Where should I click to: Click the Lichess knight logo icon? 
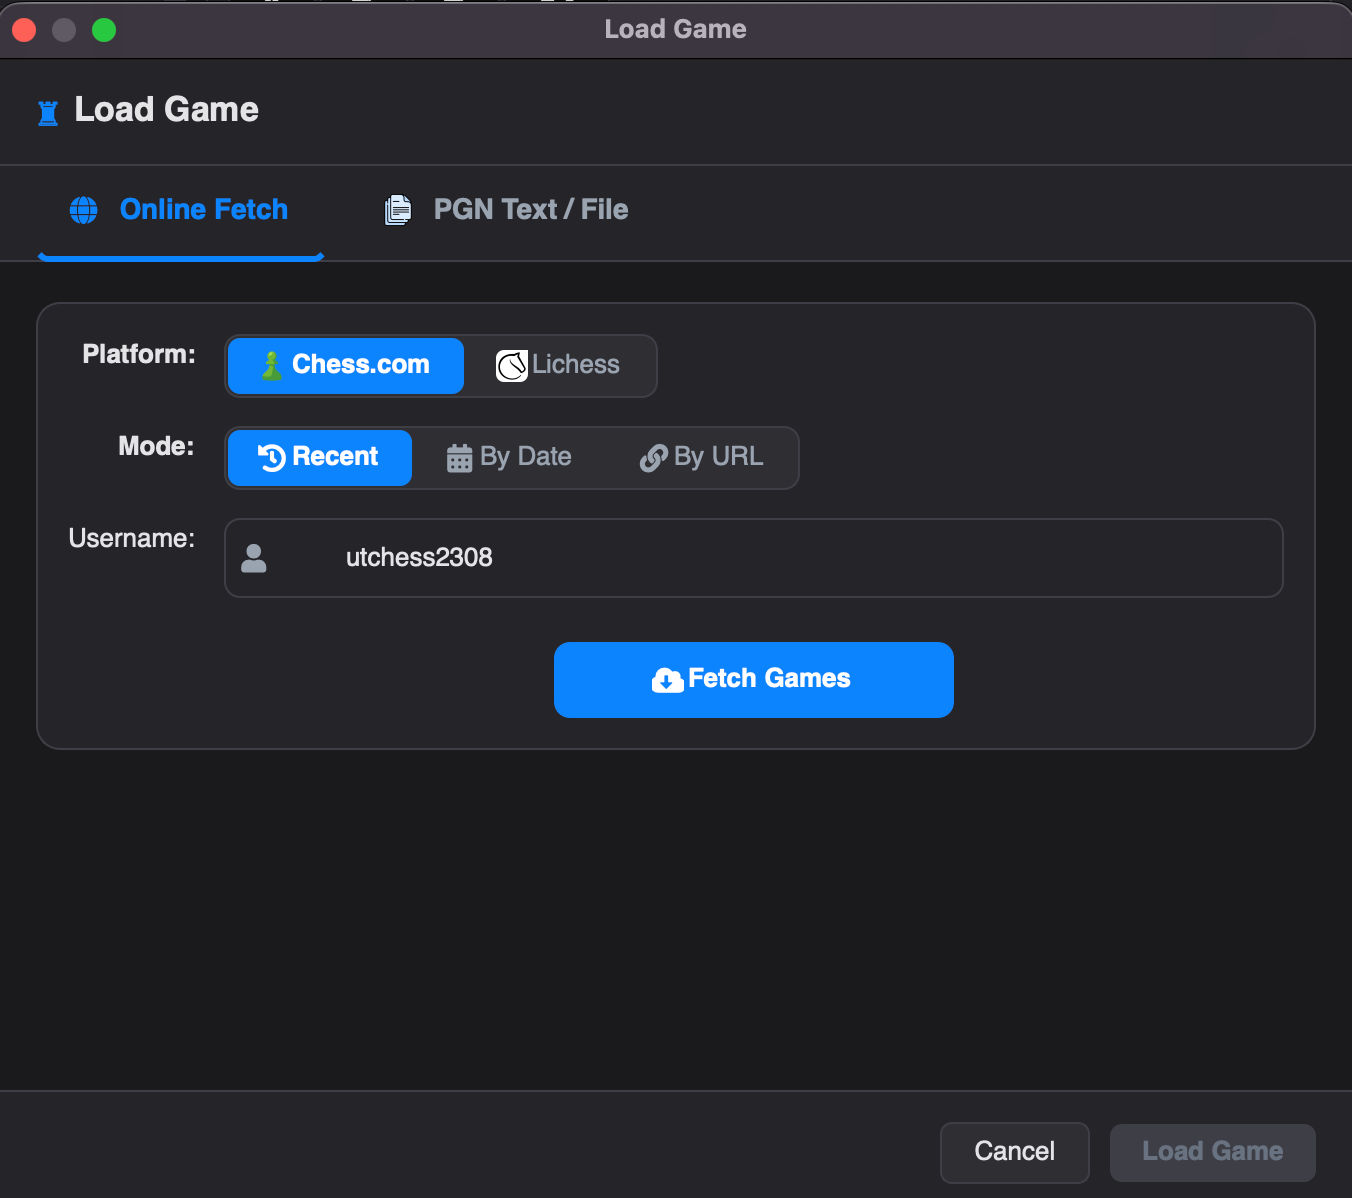(512, 366)
